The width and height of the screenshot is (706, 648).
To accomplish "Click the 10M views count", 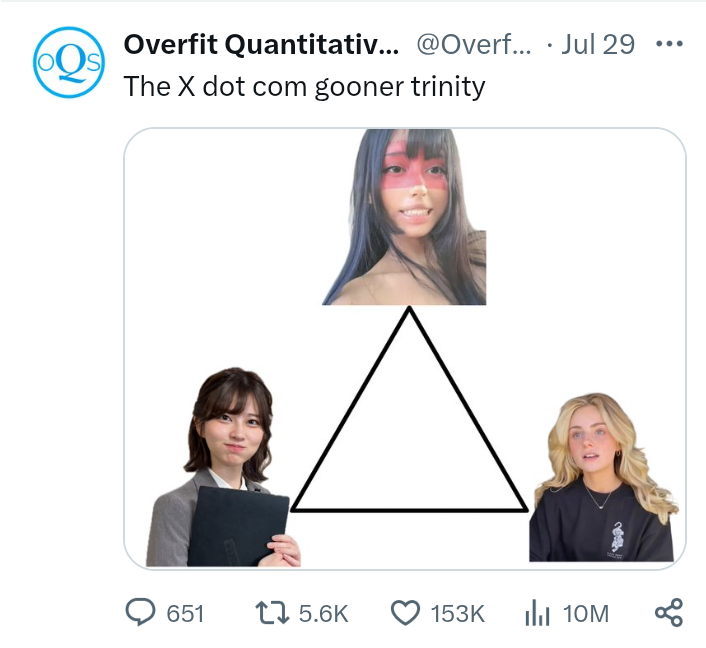I will [586, 613].
